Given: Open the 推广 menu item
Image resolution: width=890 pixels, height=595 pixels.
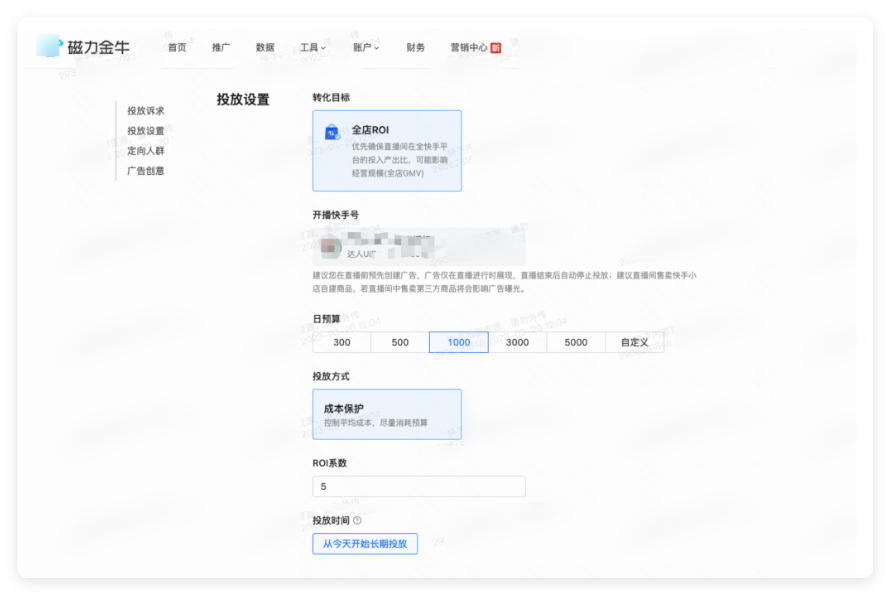Looking at the screenshot, I should (x=222, y=46).
